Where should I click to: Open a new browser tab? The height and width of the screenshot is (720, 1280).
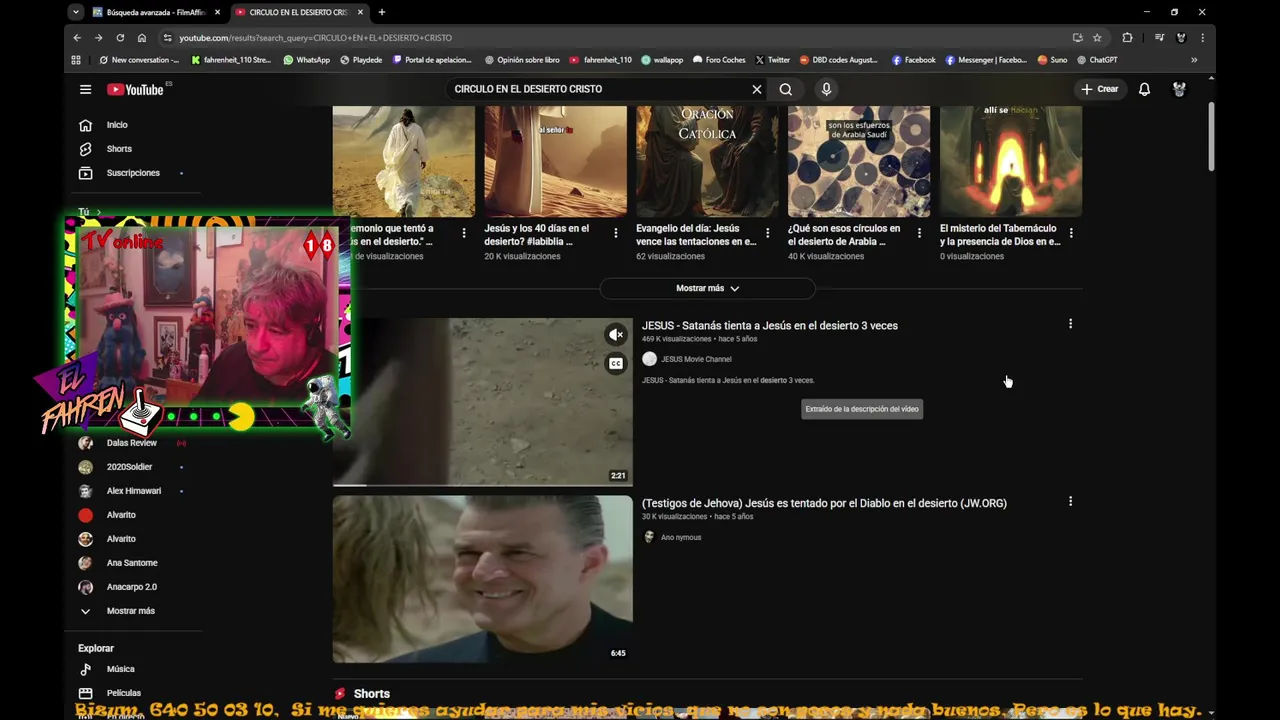pyautogui.click(x=381, y=12)
